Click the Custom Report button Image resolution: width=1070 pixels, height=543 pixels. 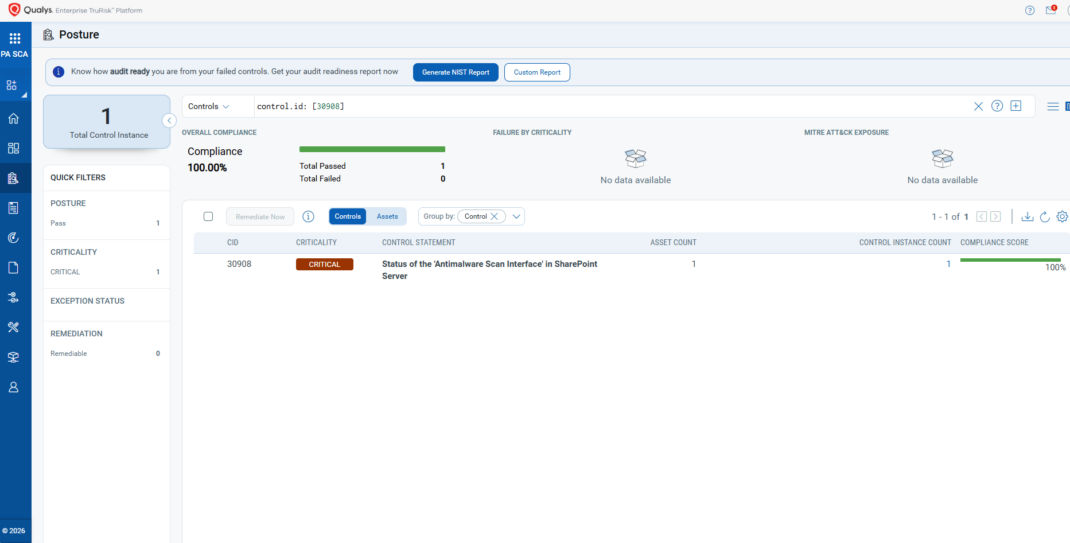pyautogui.click(x=537, y=72)
